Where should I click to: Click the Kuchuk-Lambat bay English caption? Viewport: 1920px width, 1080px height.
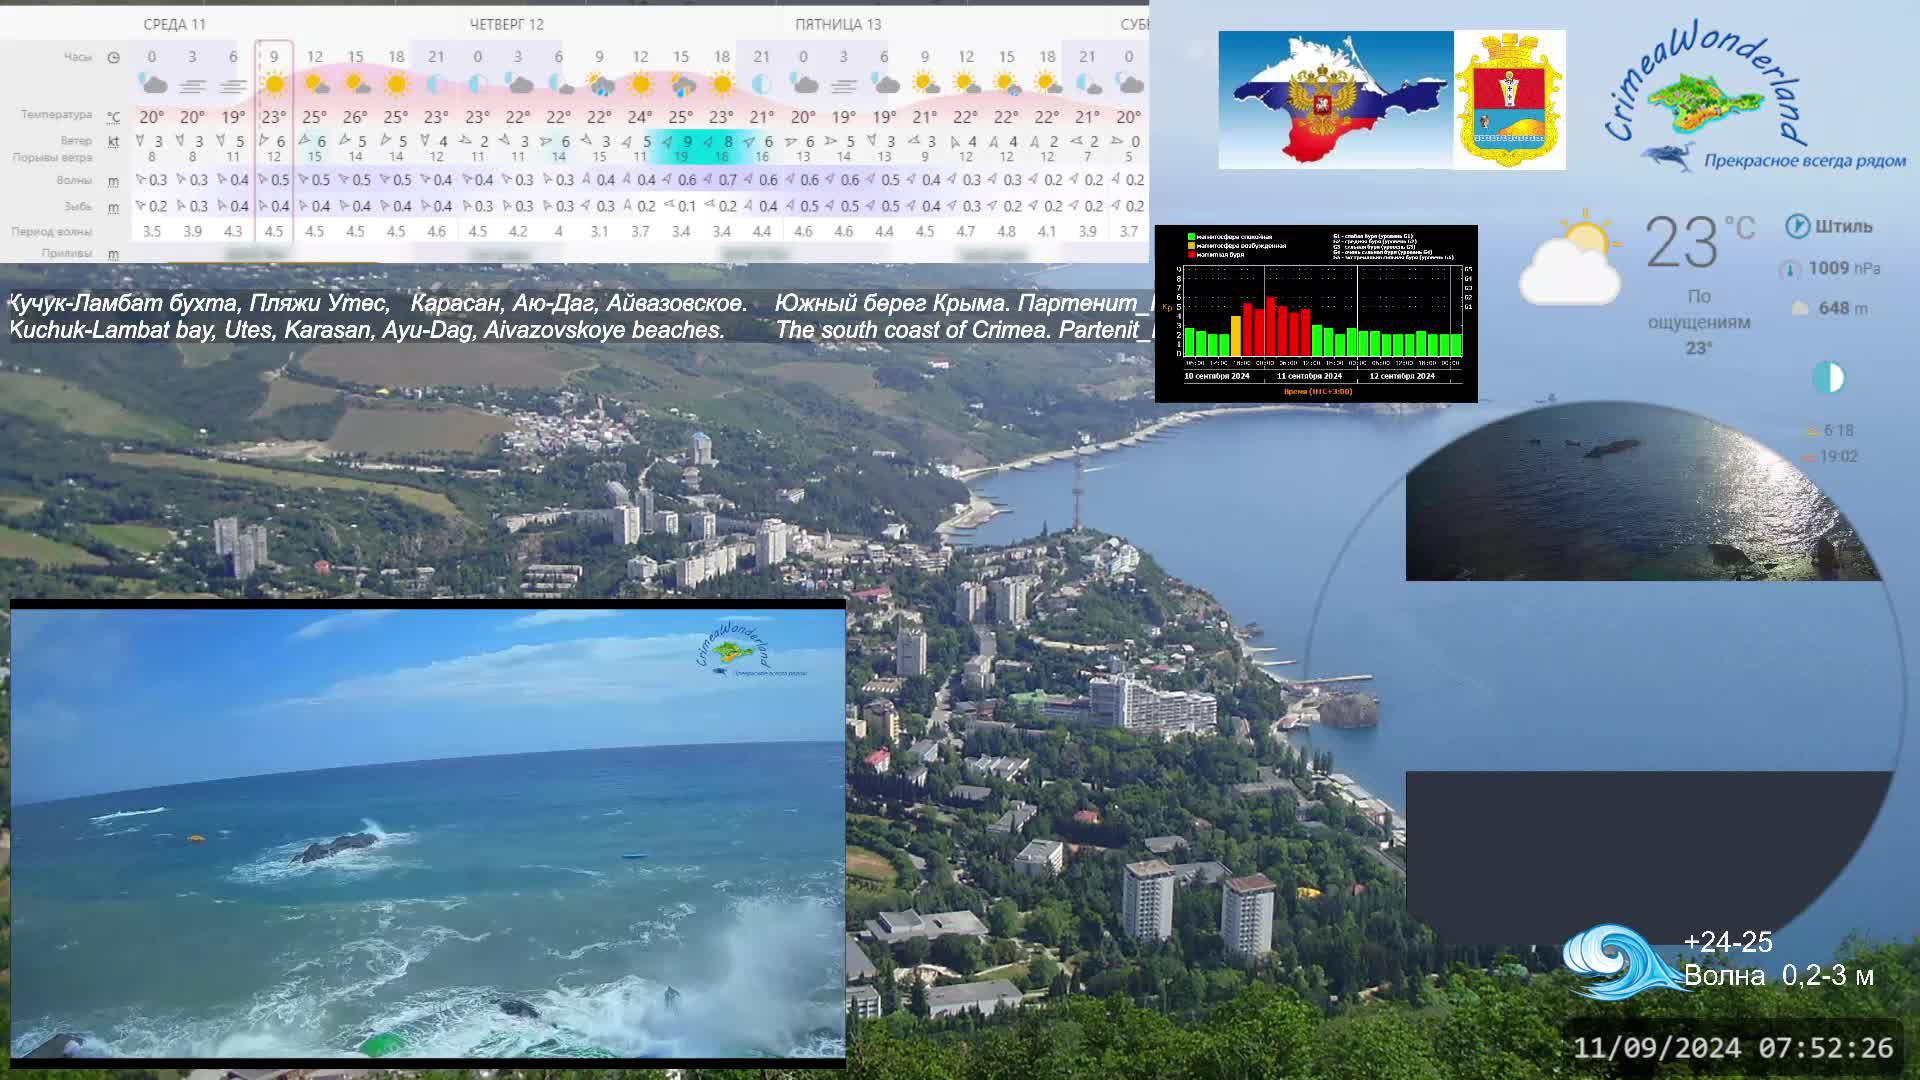pyautogui.click(x=367, y=330)
